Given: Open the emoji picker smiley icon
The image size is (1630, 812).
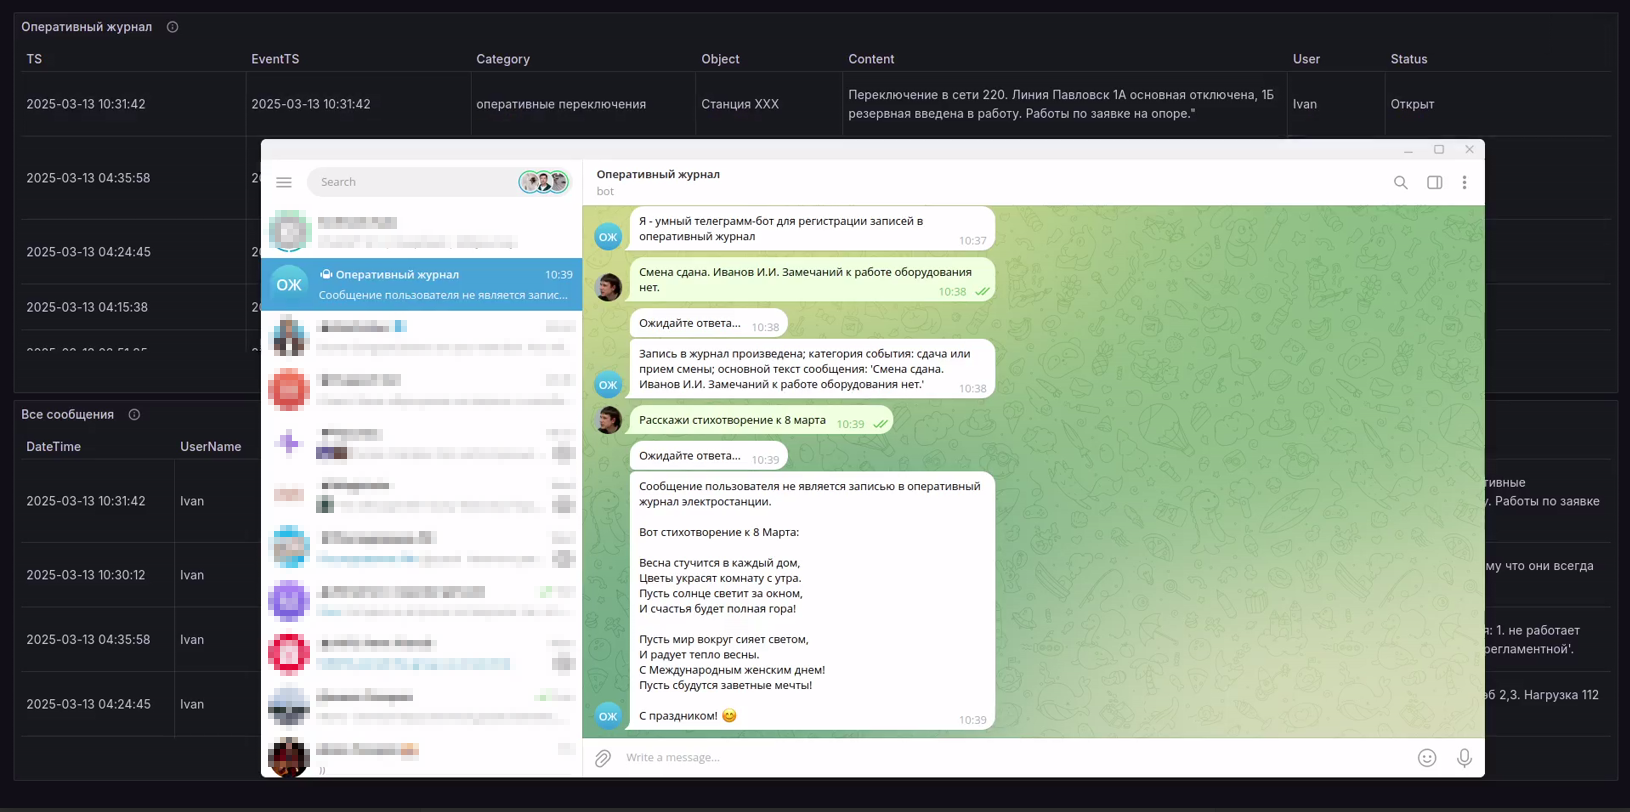Looking at the screenshot, I should tap(1427, 758).
